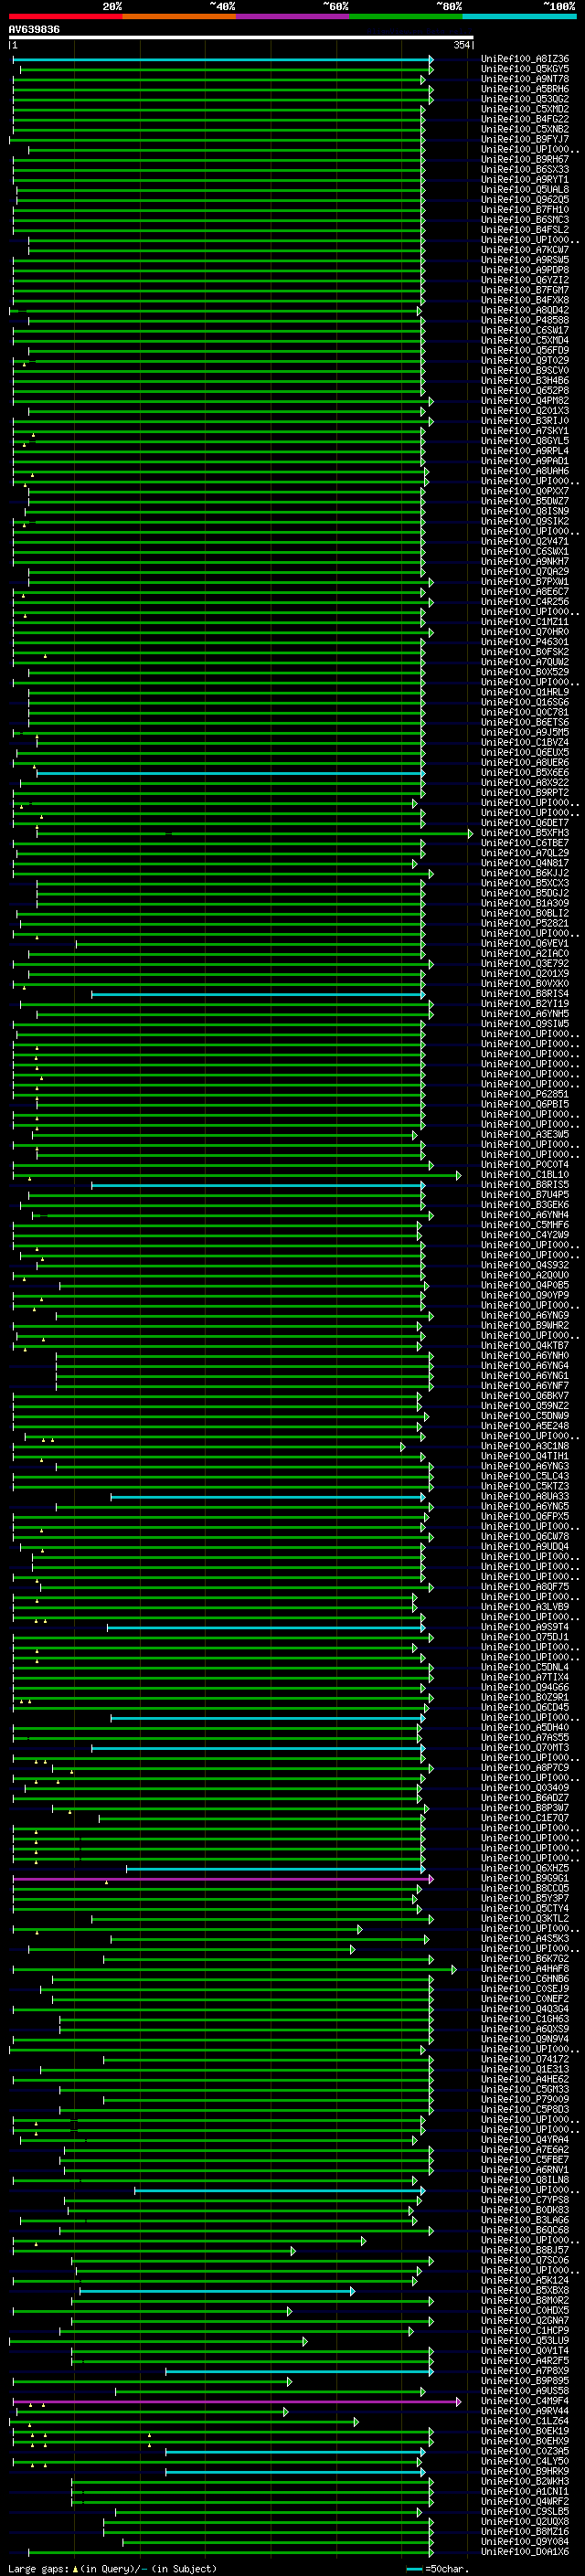Select hit UniRef100_Q56FD9
The image size is (585, 2576).
coord(525,350)
